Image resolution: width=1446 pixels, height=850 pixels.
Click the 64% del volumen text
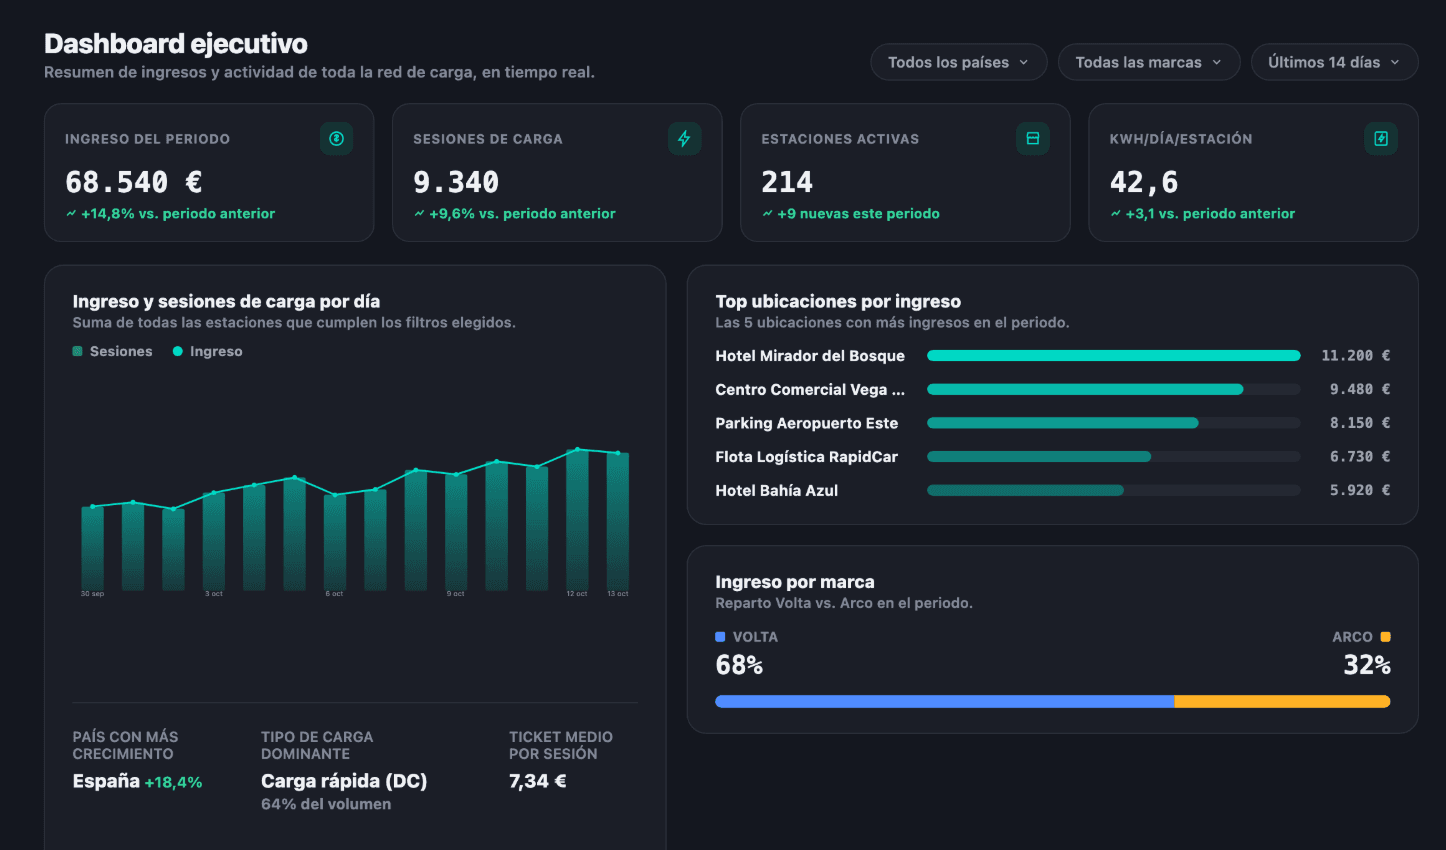(326, 805)
